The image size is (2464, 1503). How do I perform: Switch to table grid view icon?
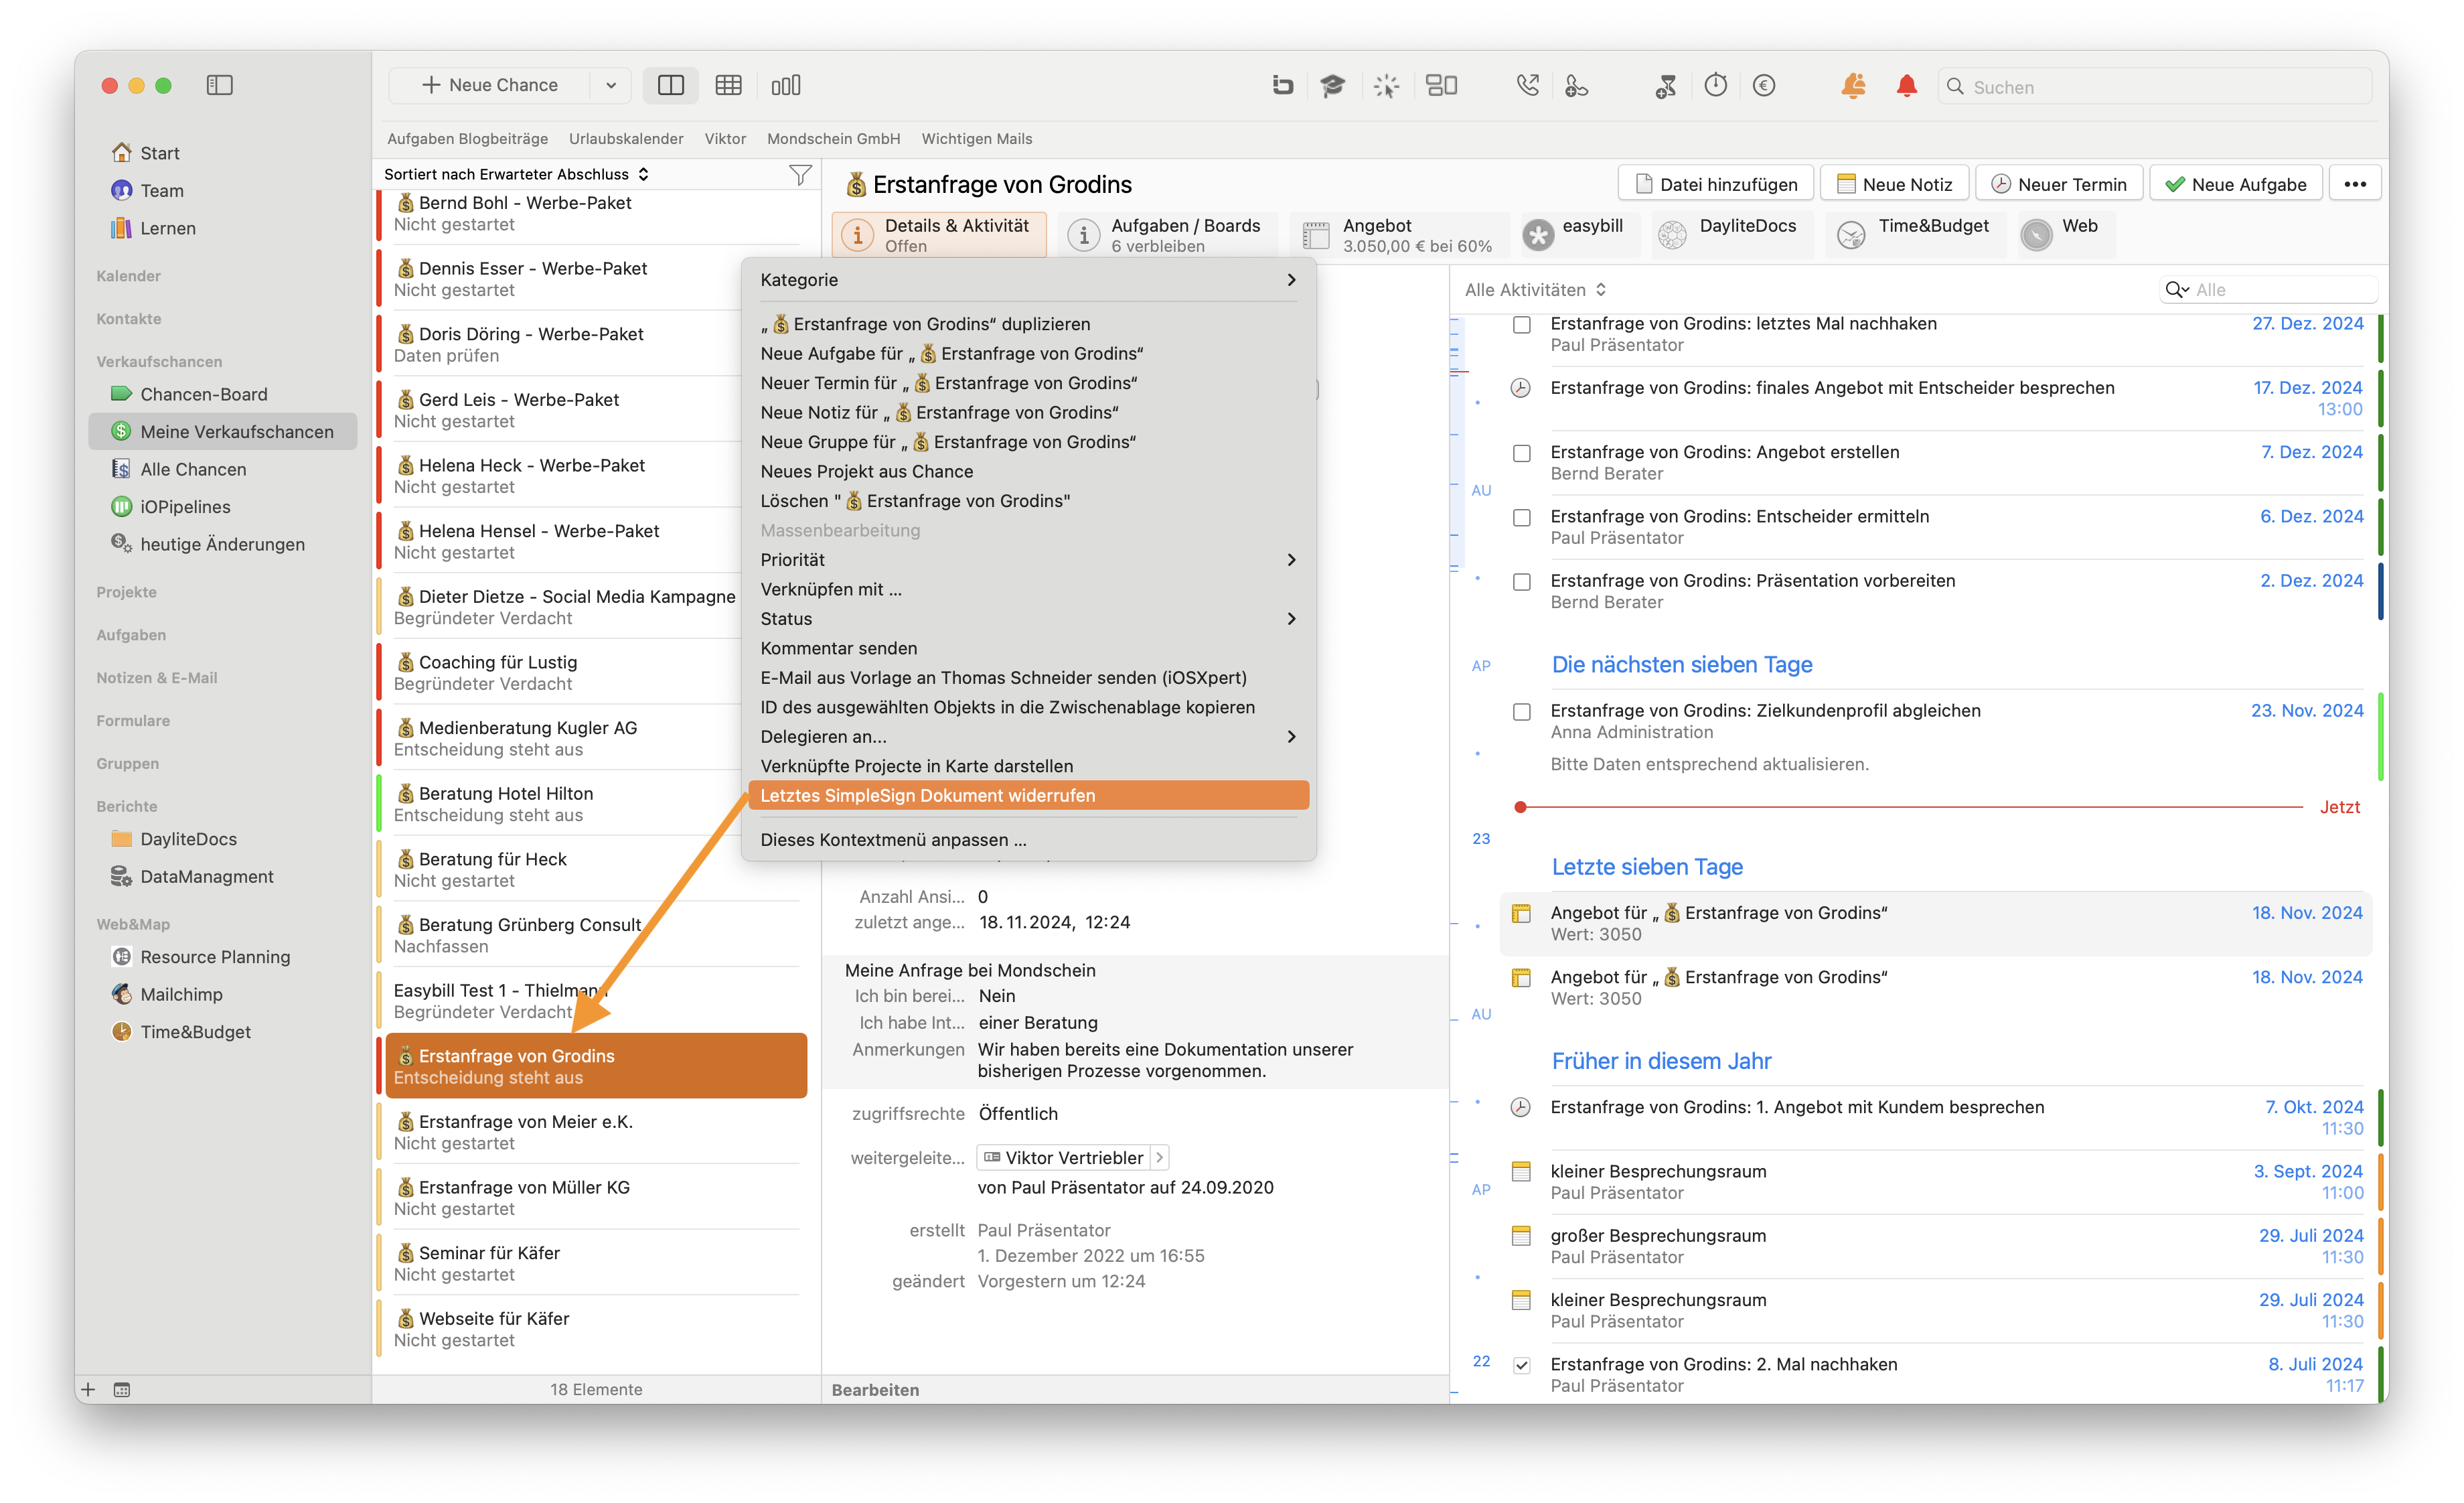(728, 86)
